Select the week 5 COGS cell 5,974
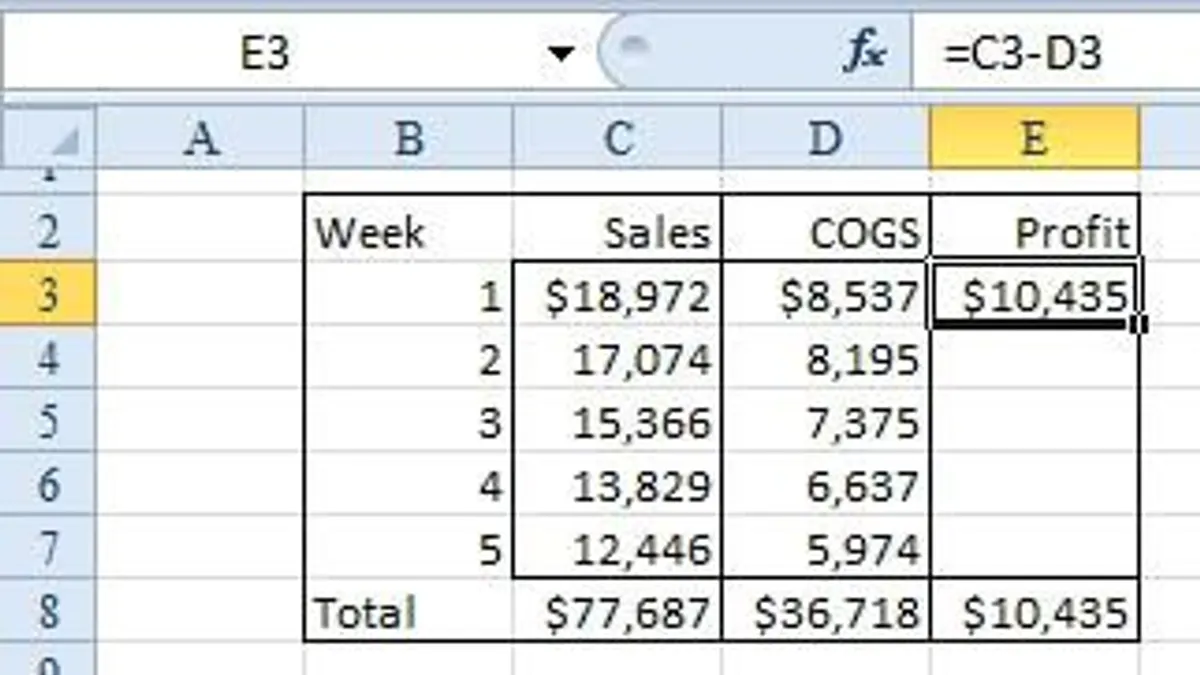The height and width of the screenshot is (675, 1200). pyautogui.click(x=825, y=549)
